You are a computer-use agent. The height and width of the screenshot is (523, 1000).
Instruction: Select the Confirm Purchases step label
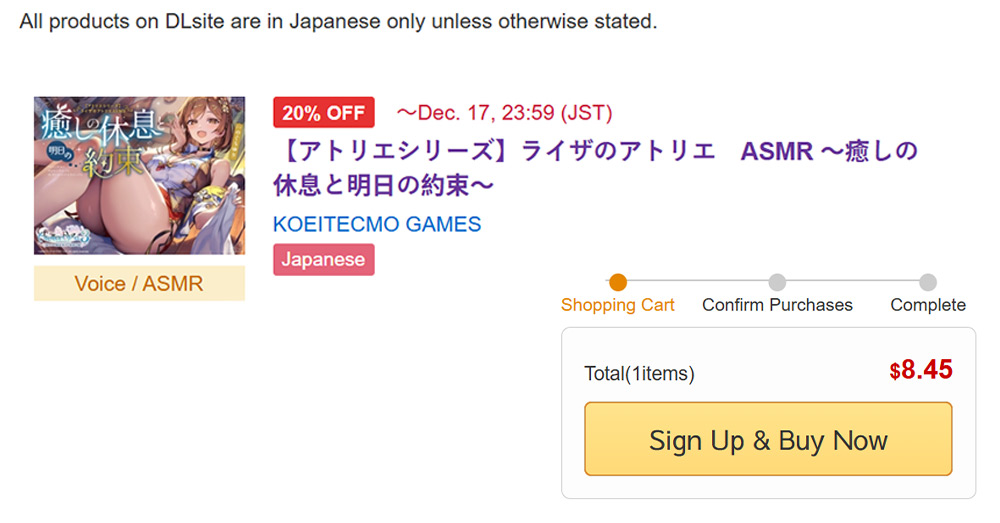point(777,305)
